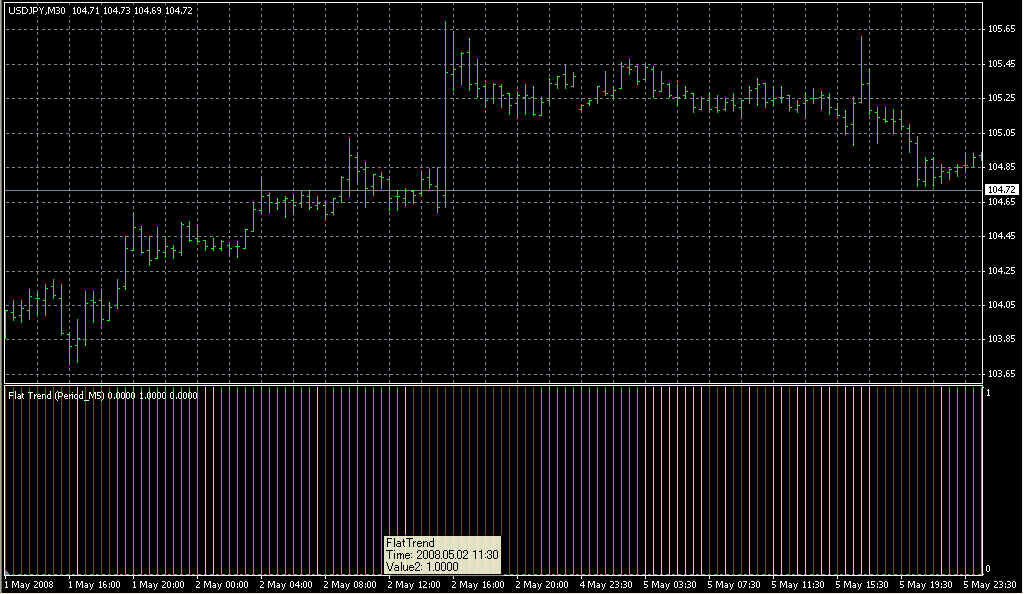Click the '1 May 20:00' time axis label
1024x594 pixels.
158,583
